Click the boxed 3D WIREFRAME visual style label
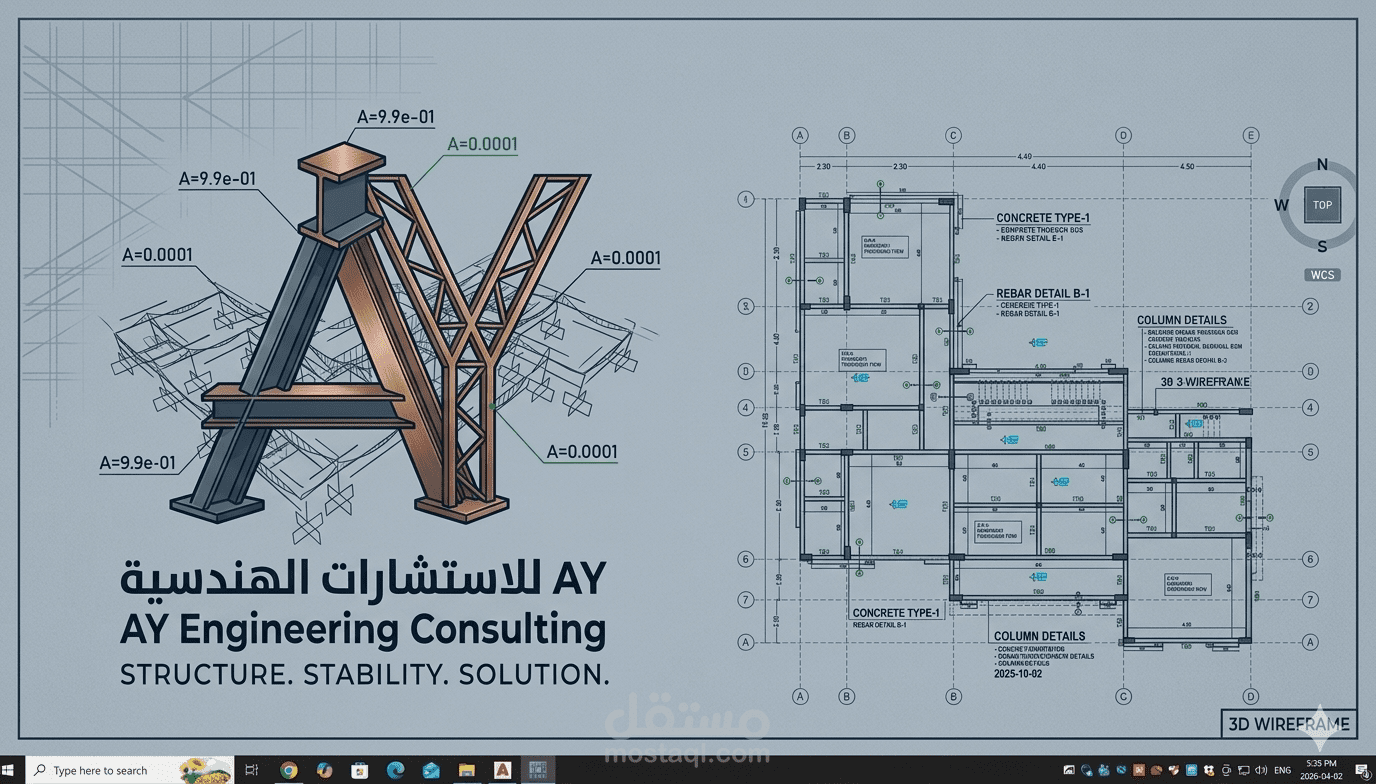This screenshot has height=784, width=1376. (1289, 724)
